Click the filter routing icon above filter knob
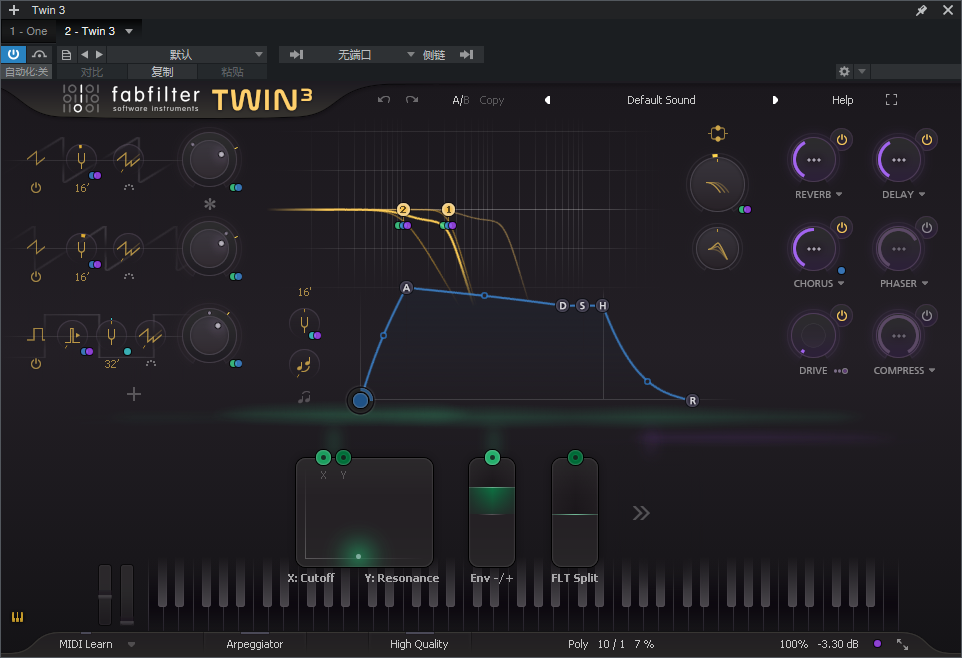 [717, 133]
